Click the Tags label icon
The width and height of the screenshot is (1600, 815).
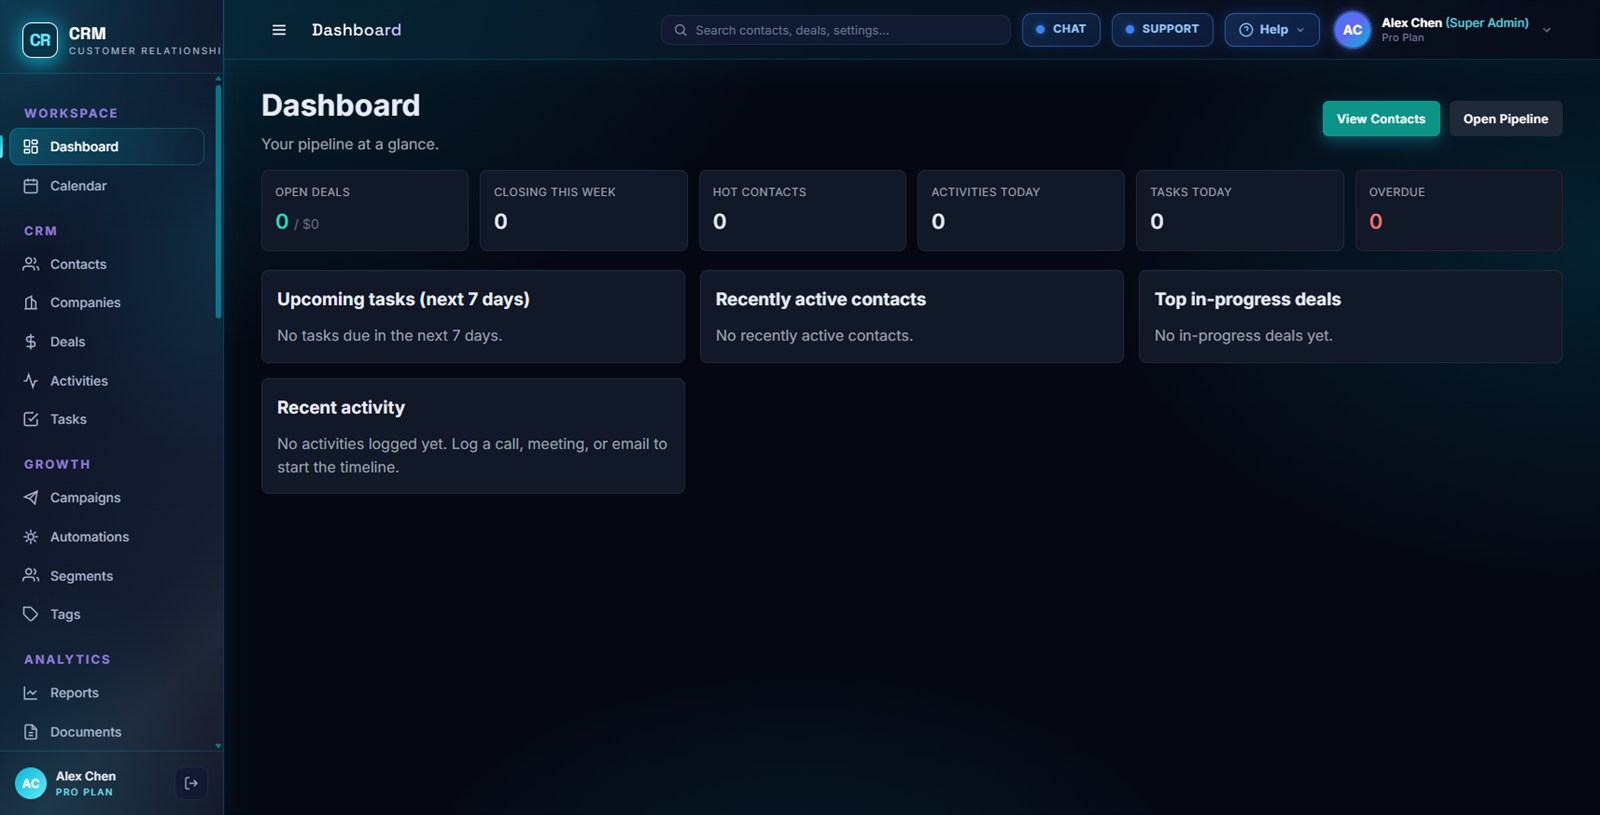tap(31, 615)
